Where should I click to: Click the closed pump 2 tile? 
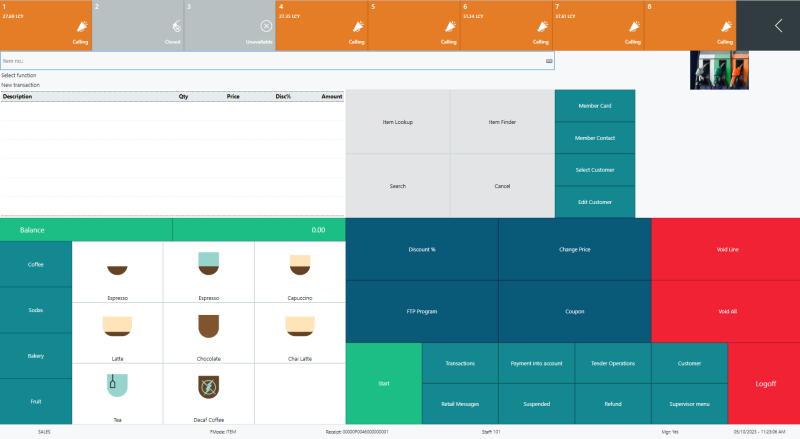138,25
